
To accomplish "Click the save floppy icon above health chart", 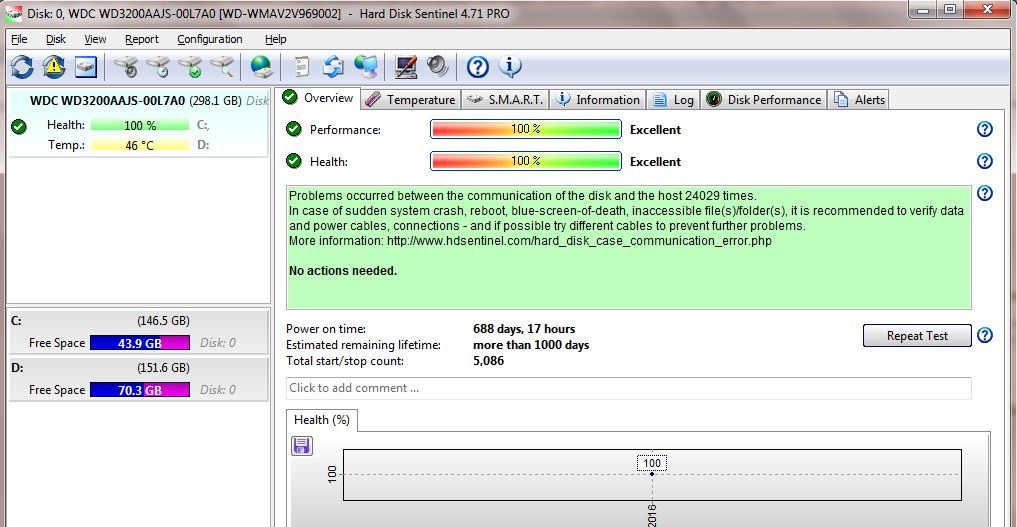I will tap(302, 446).
